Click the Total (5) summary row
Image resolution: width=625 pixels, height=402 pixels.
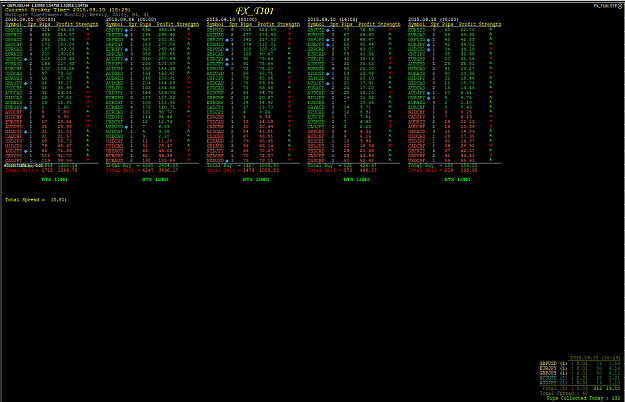[581, 388]
